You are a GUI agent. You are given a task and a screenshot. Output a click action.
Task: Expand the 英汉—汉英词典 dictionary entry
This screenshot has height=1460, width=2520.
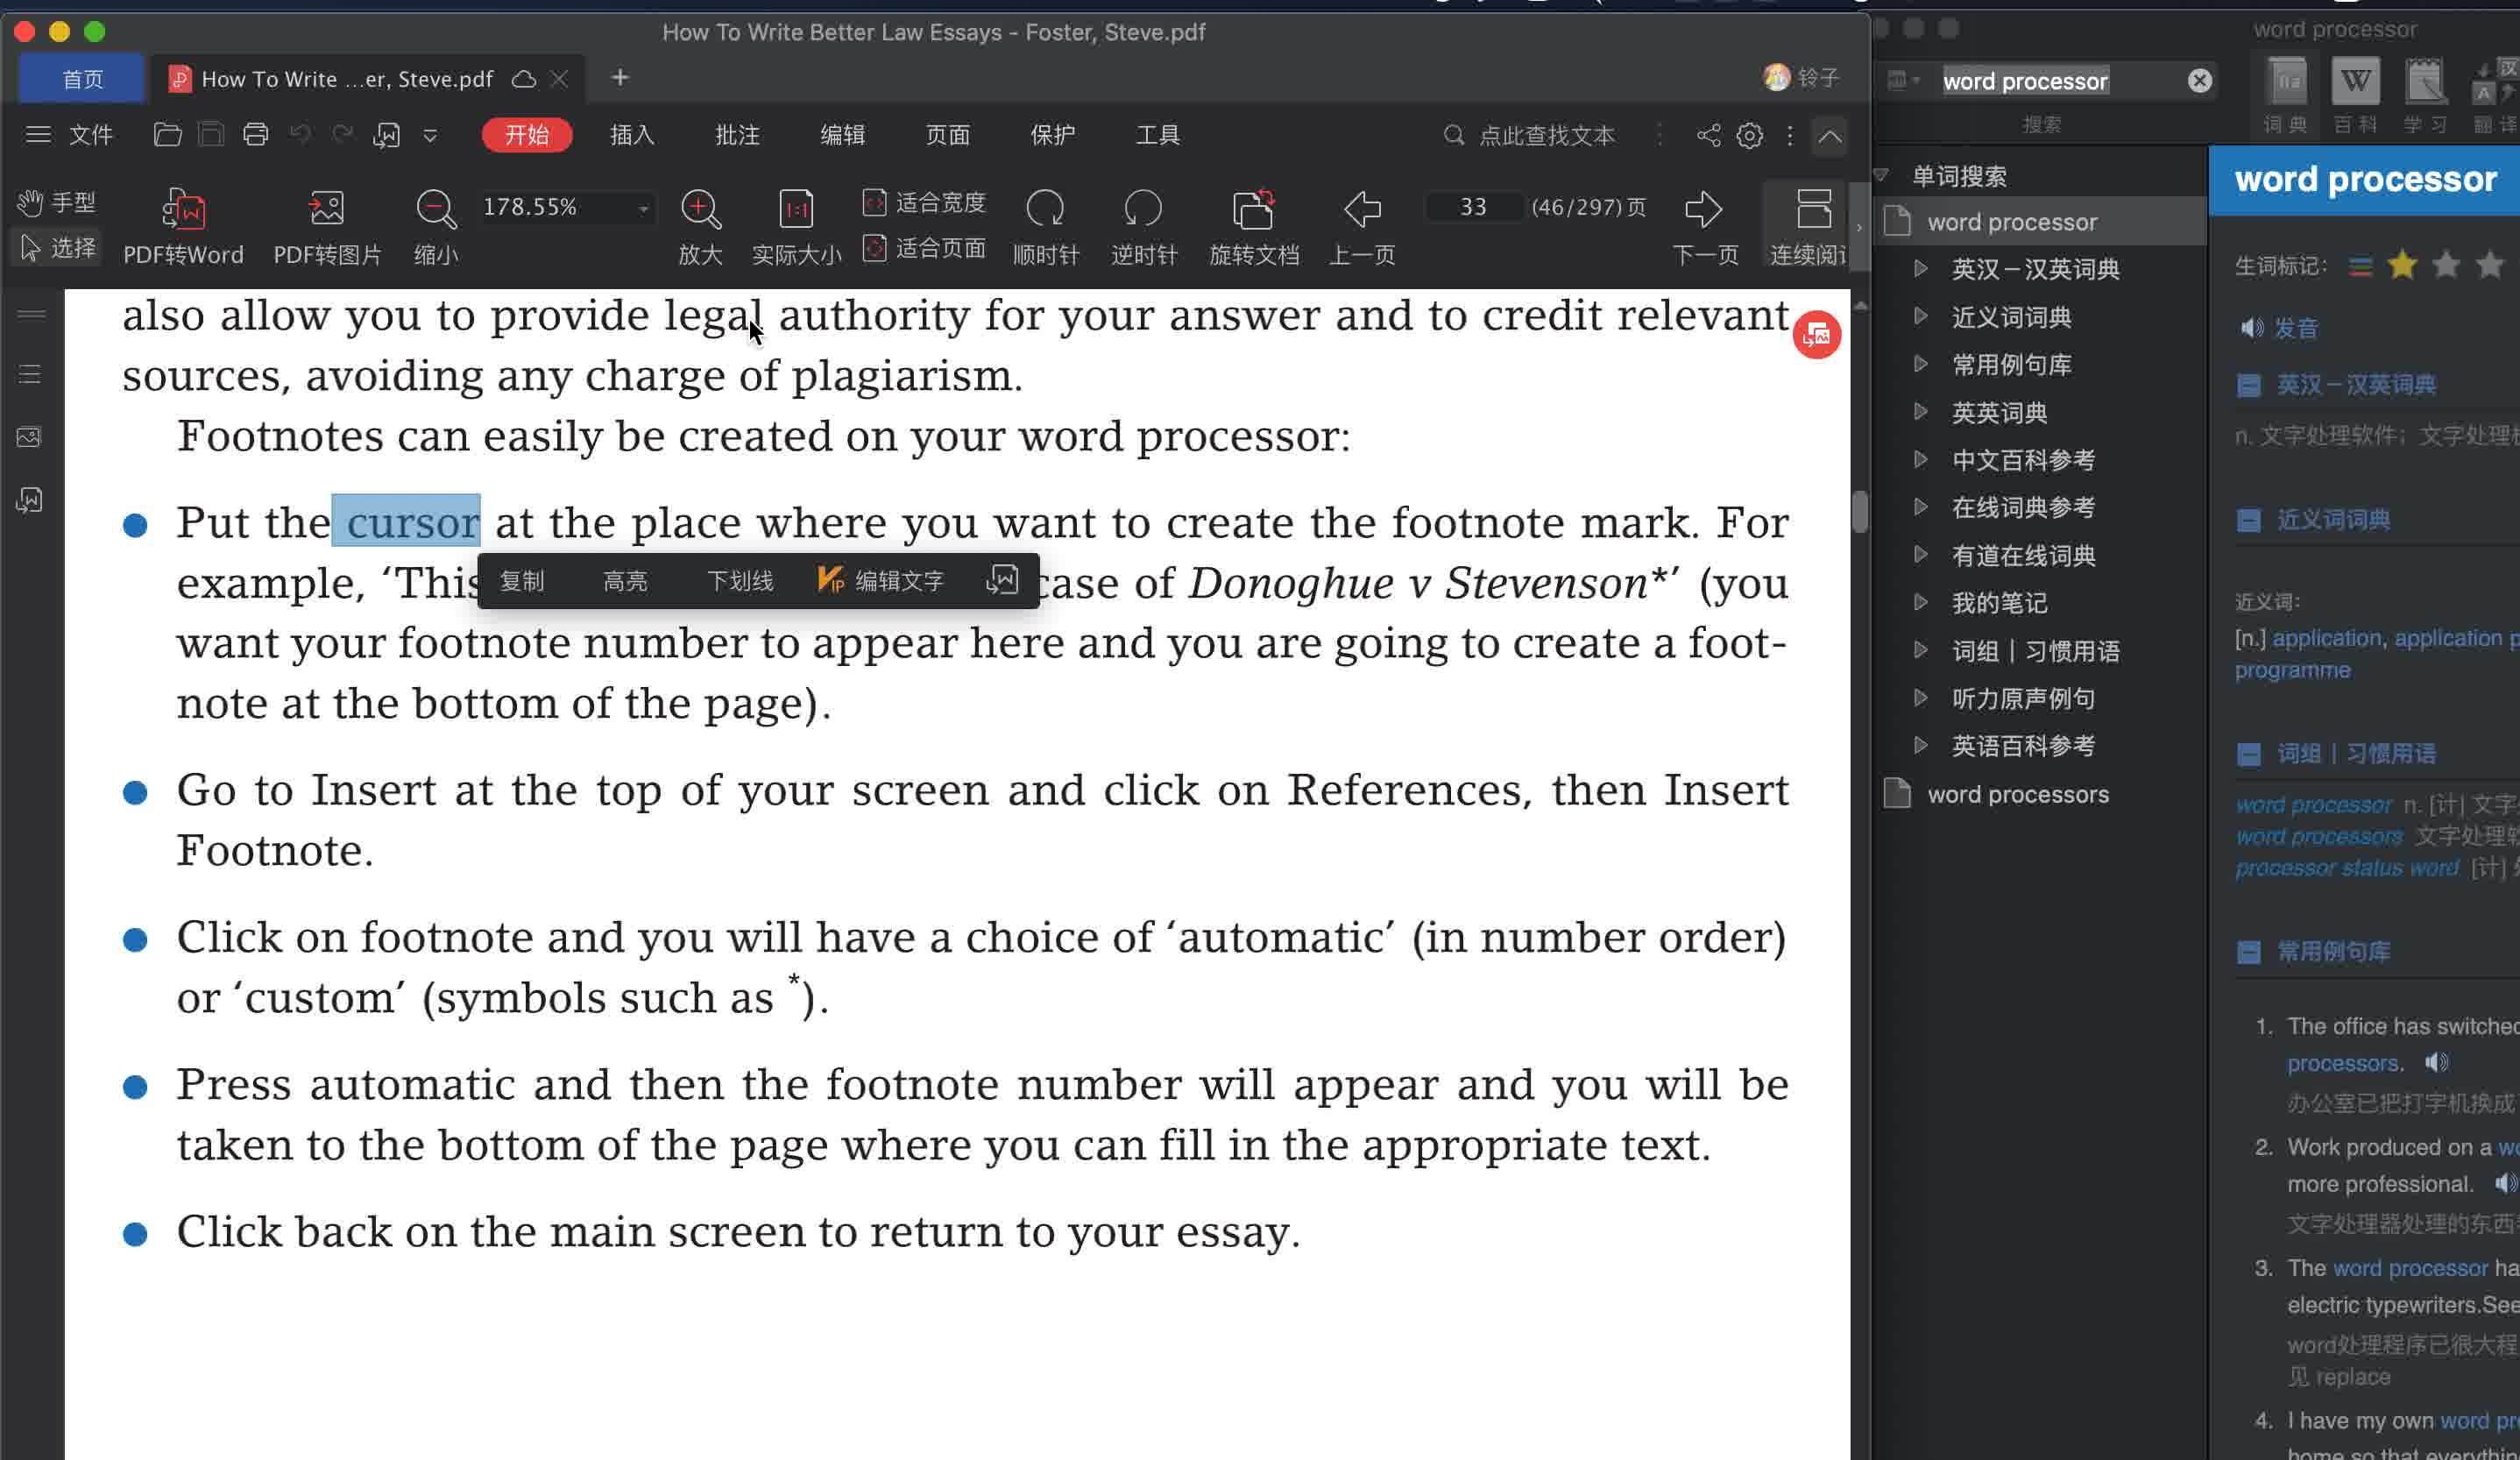[x=1919, y=267]
